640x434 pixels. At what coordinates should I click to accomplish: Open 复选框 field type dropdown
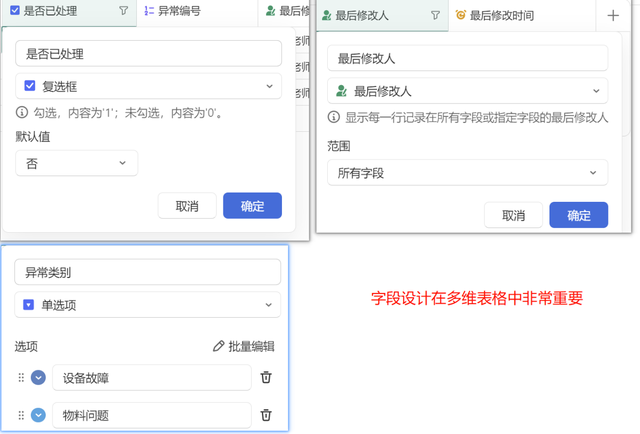(149, 86)
